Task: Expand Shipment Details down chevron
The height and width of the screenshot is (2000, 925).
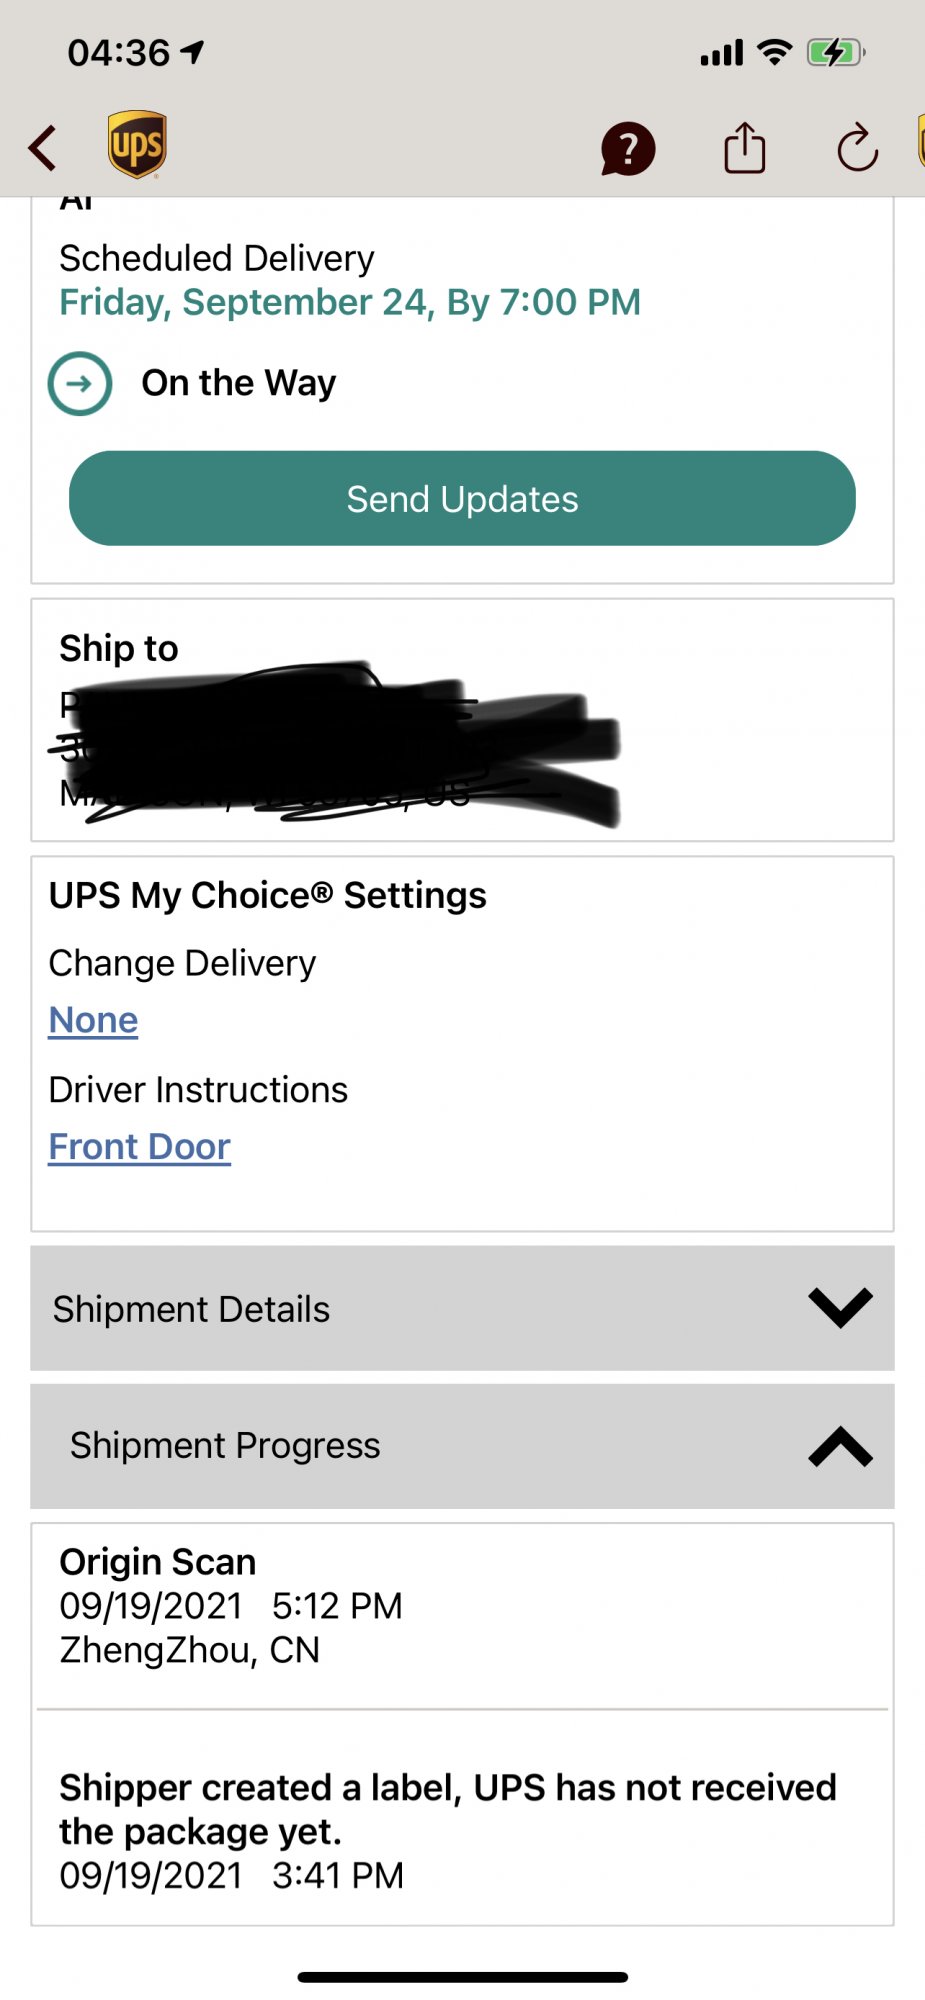Action: coord(840,1308)
